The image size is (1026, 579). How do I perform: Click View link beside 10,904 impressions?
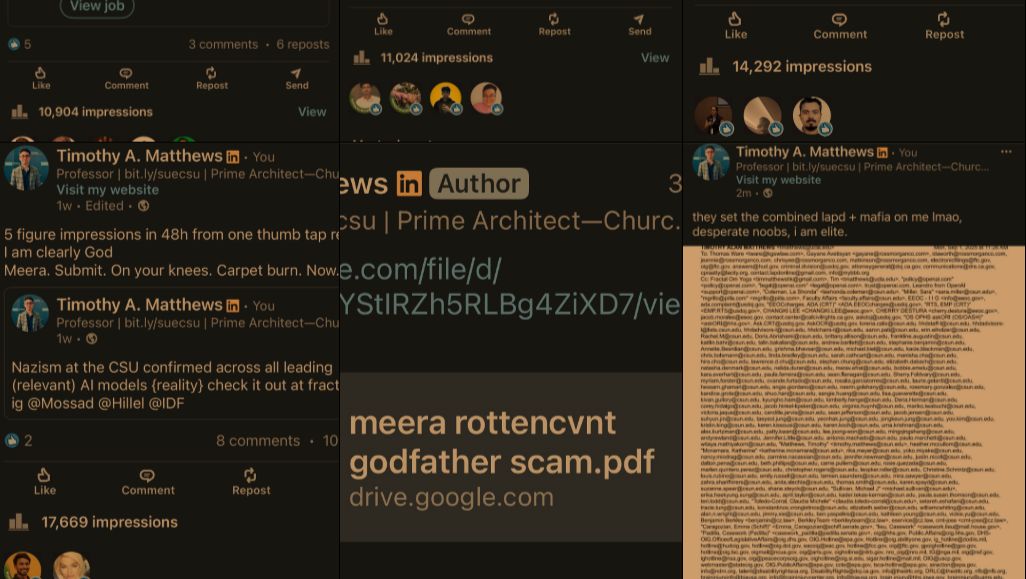point(312,112)
